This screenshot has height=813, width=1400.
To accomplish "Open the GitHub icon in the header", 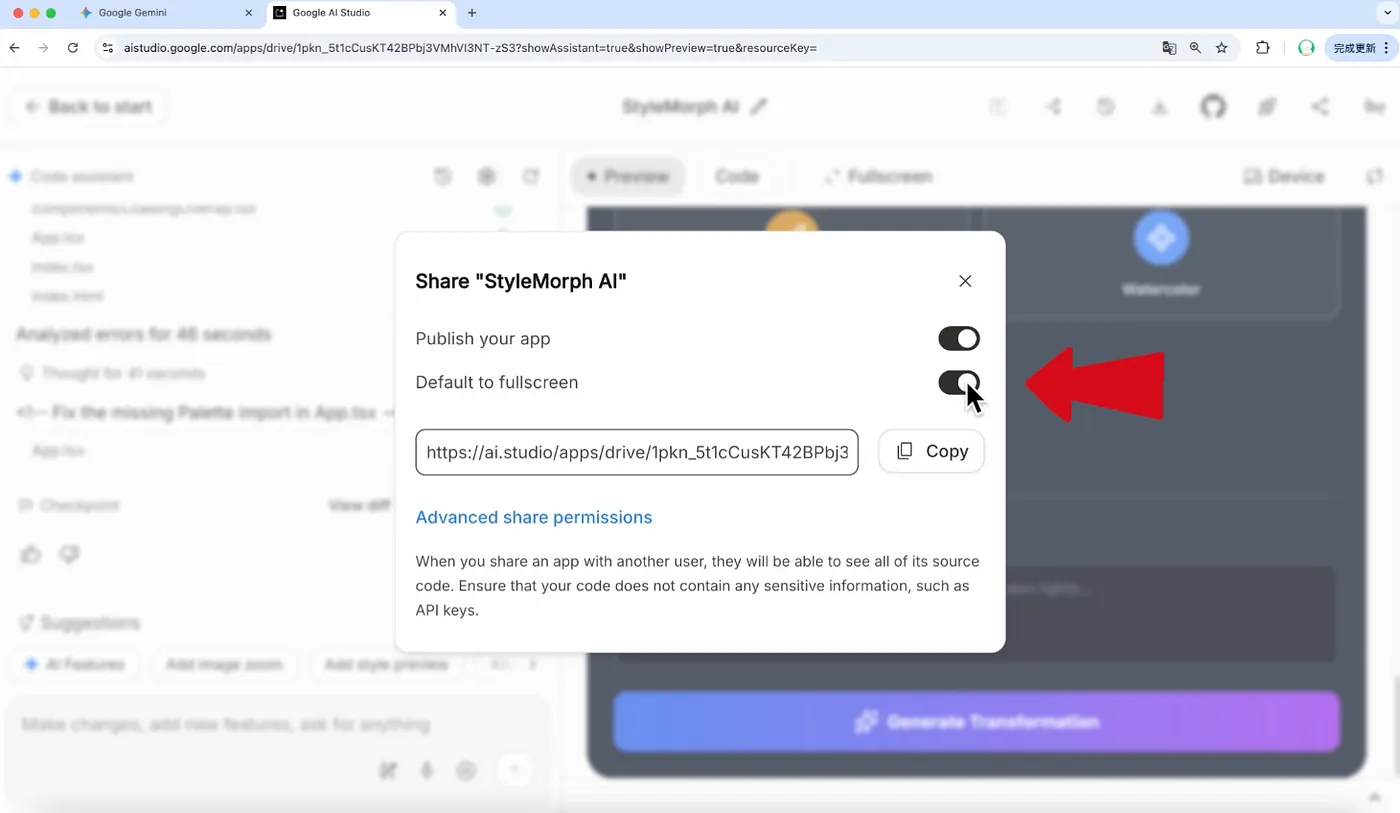I will (1213, 107).
